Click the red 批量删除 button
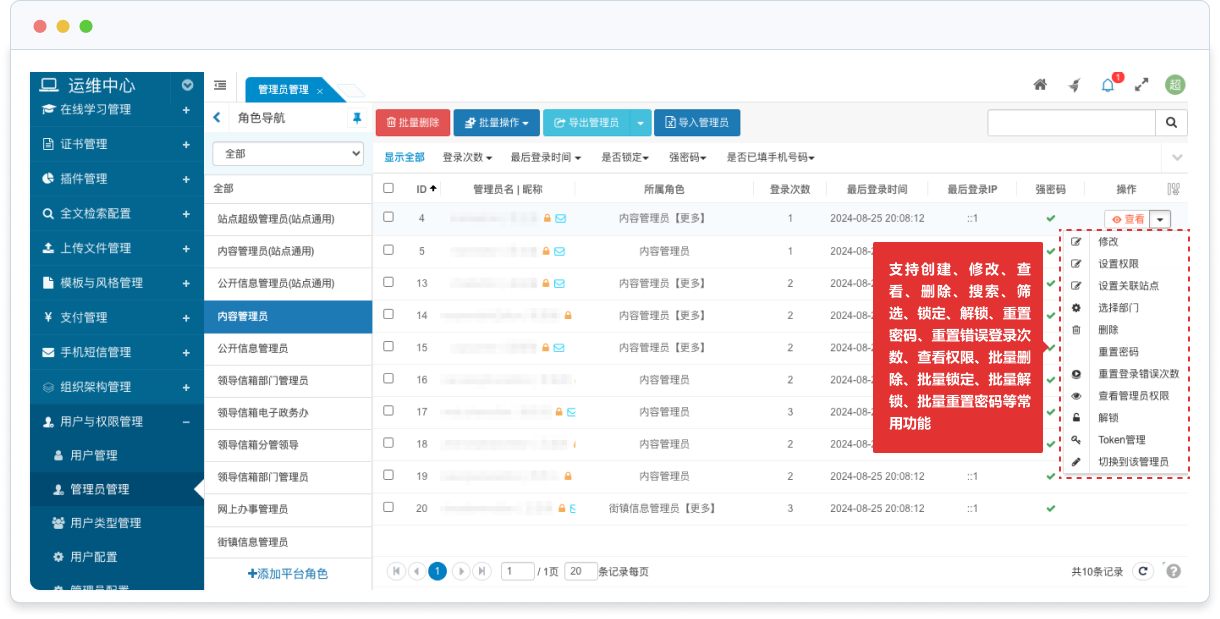The height and width of the screenshot is (619, 1220). coord(413,123)
